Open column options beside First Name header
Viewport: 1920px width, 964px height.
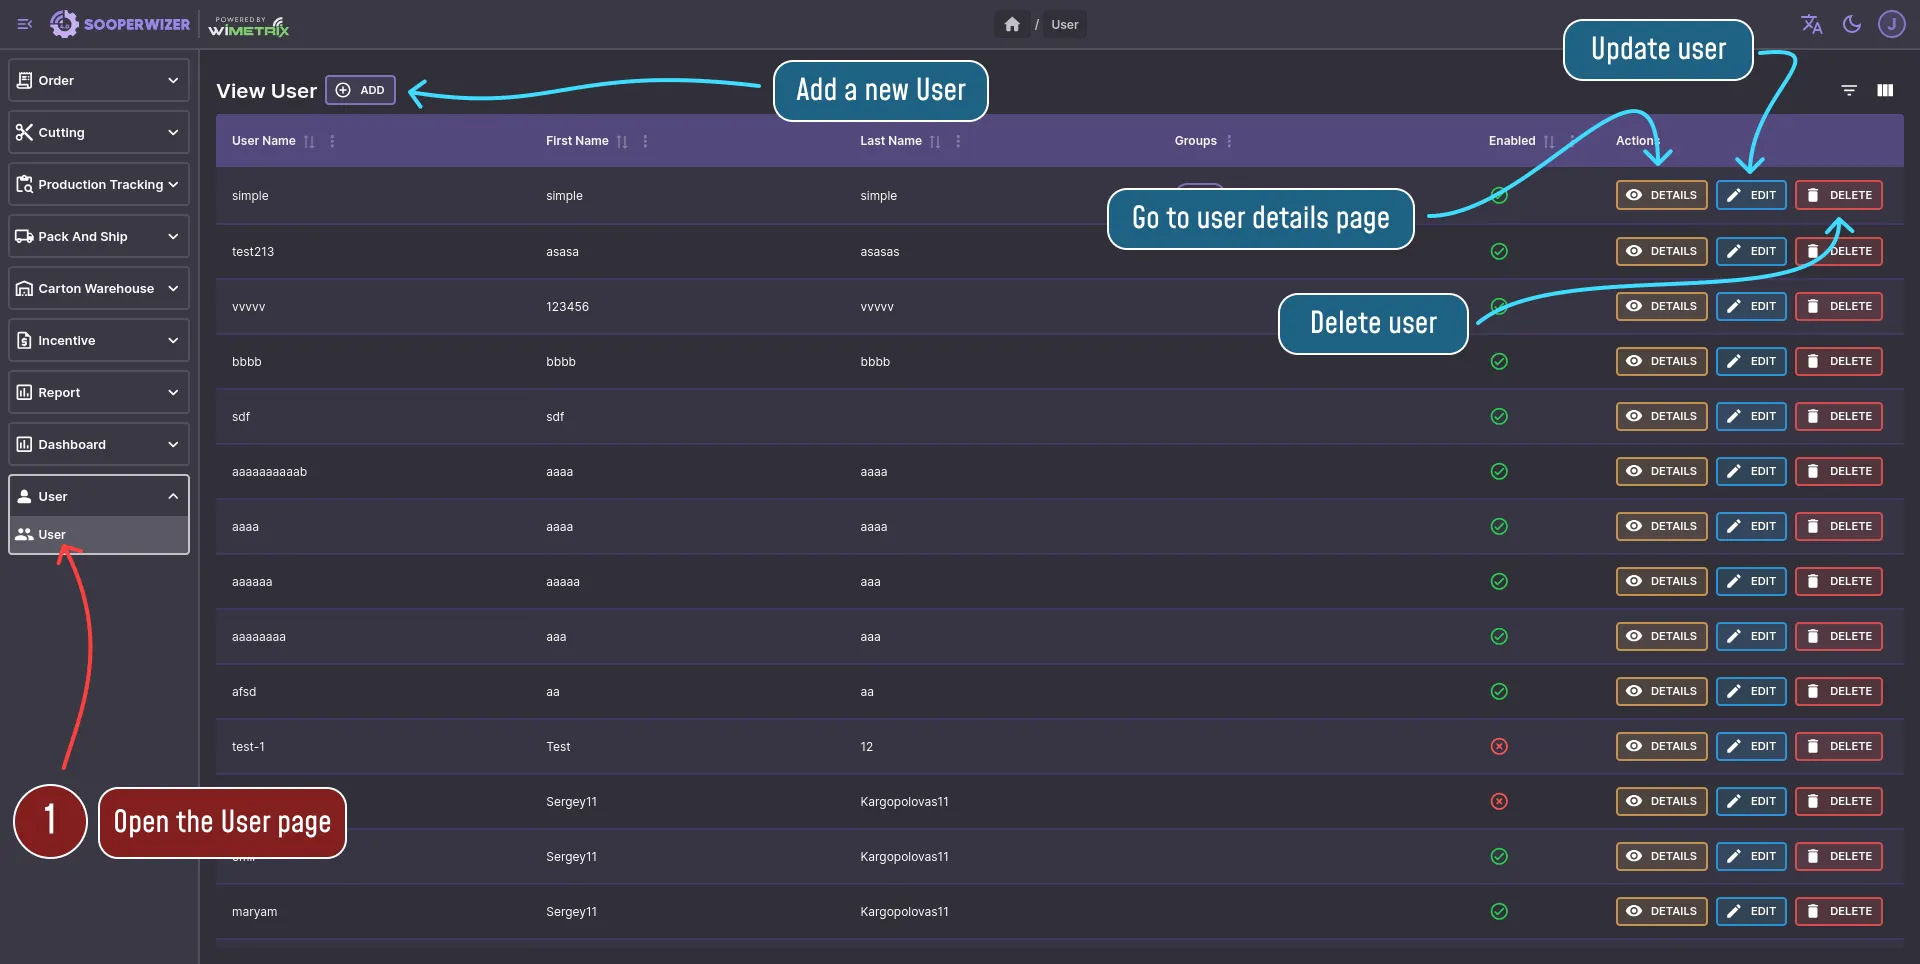click(x=645, y=141)
